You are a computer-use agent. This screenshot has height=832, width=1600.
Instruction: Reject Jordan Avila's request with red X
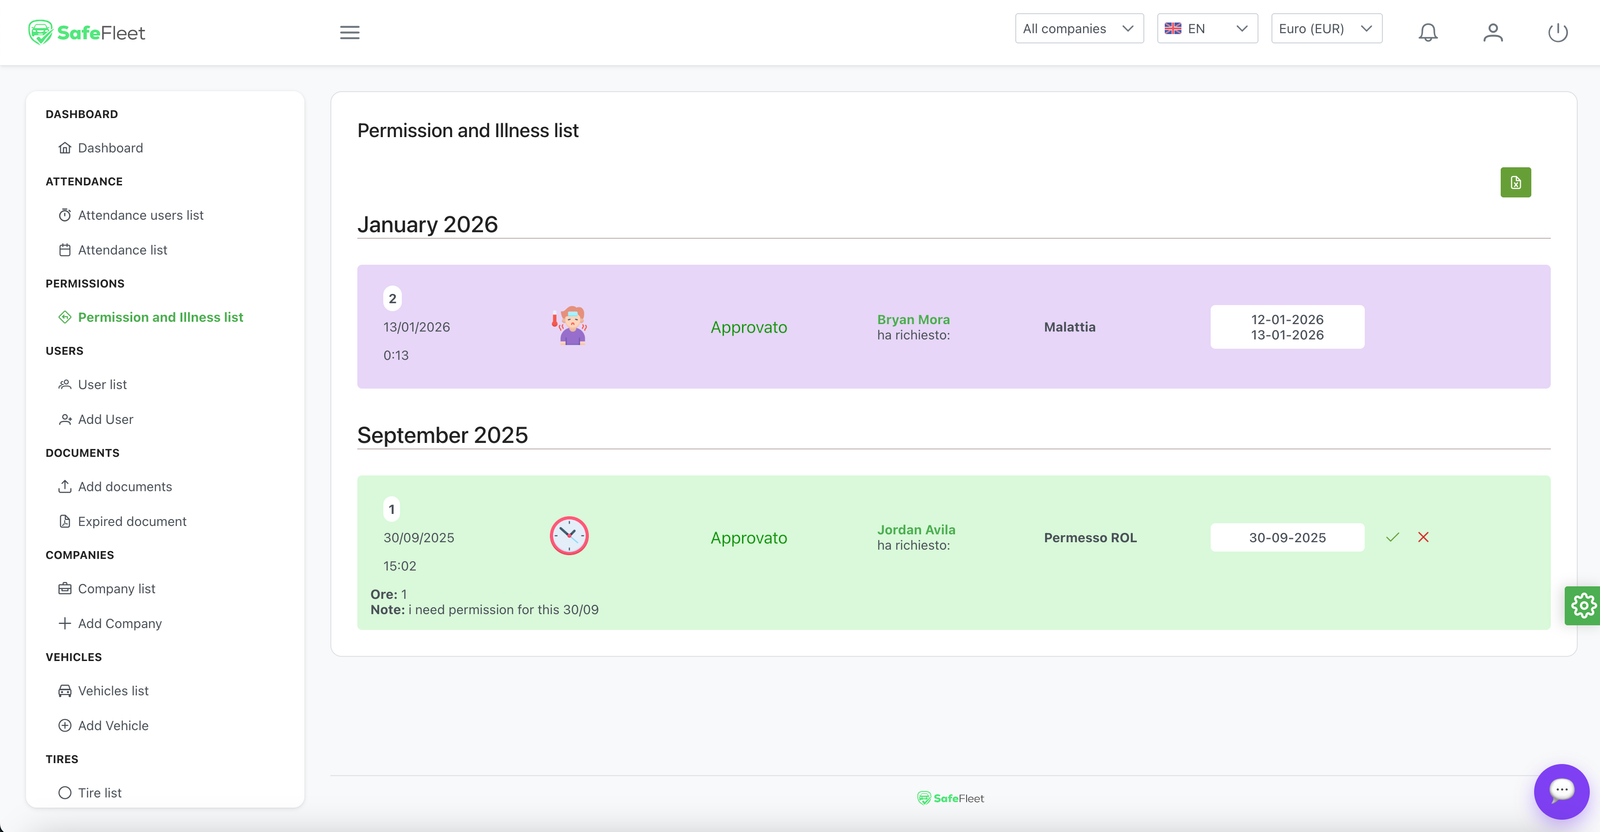click(x=1423, y=538)
